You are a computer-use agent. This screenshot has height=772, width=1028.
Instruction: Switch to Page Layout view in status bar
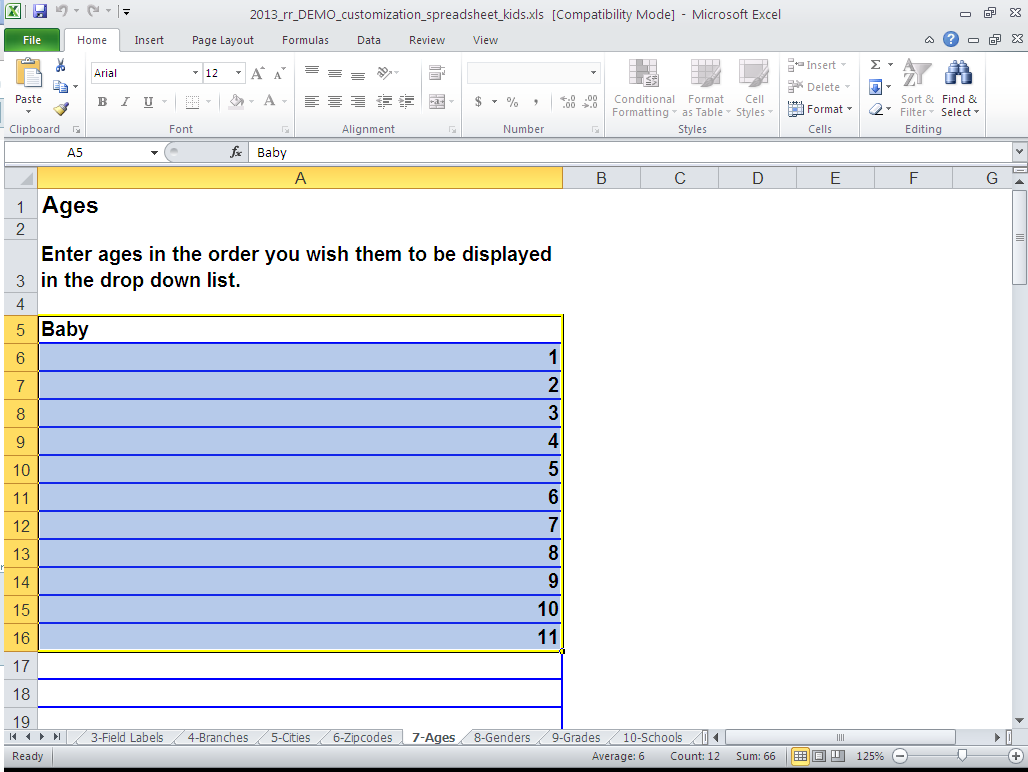click(819, 756)
